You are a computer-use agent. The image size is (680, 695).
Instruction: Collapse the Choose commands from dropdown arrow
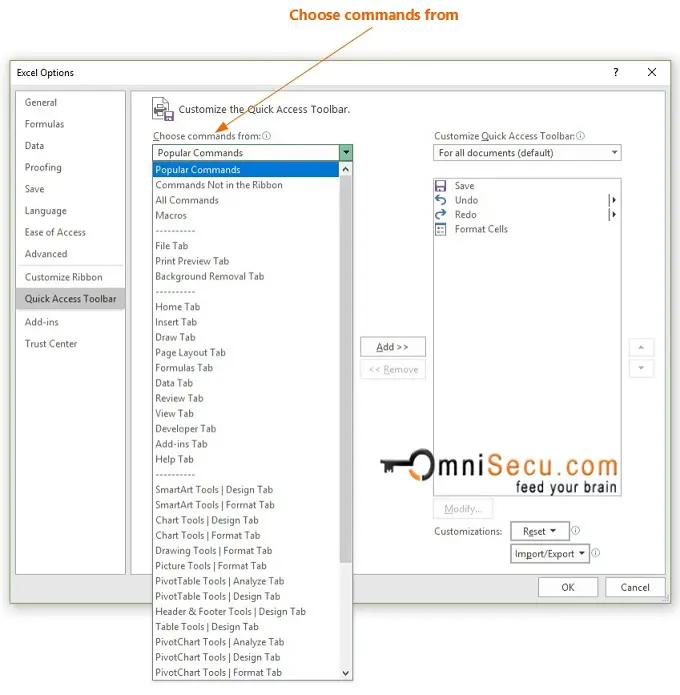click(x=346, y=152)
